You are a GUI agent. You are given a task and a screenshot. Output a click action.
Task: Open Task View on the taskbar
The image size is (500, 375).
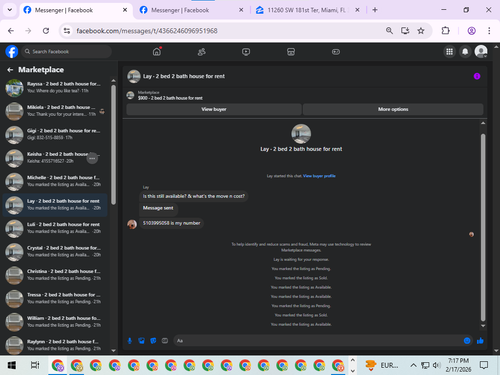[35, 365]
